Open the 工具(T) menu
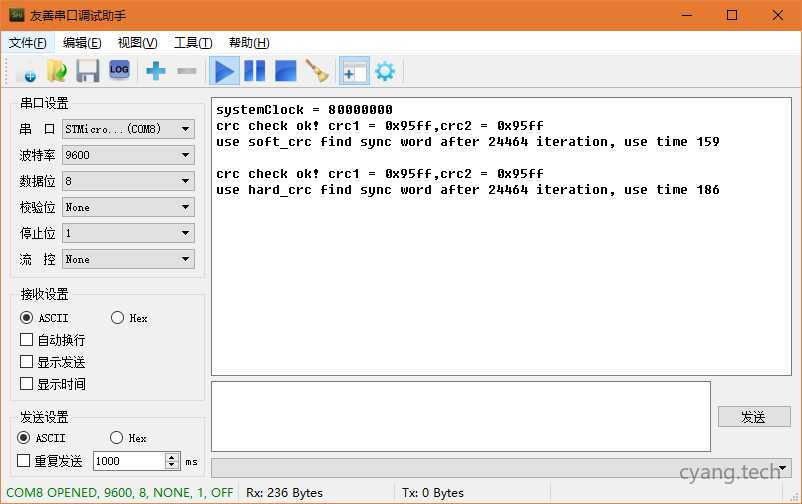 192,43
